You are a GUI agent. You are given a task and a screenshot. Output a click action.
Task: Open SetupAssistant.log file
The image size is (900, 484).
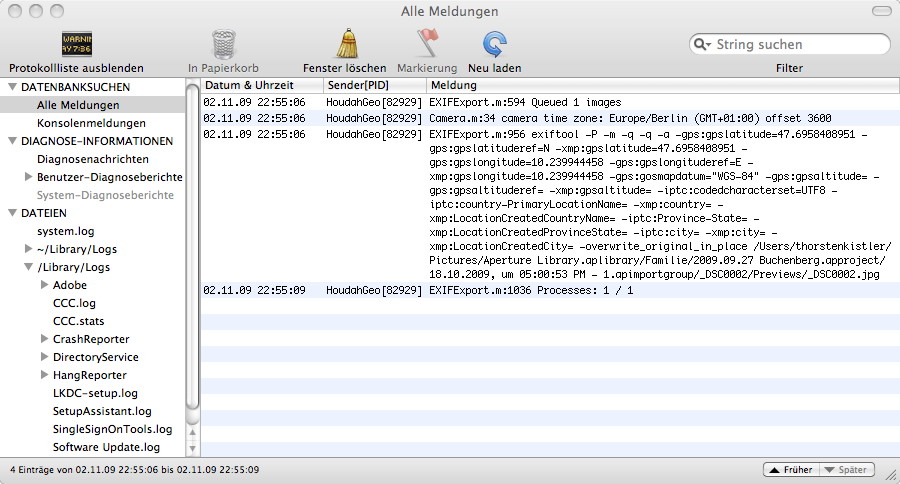[x=102, y=411]
